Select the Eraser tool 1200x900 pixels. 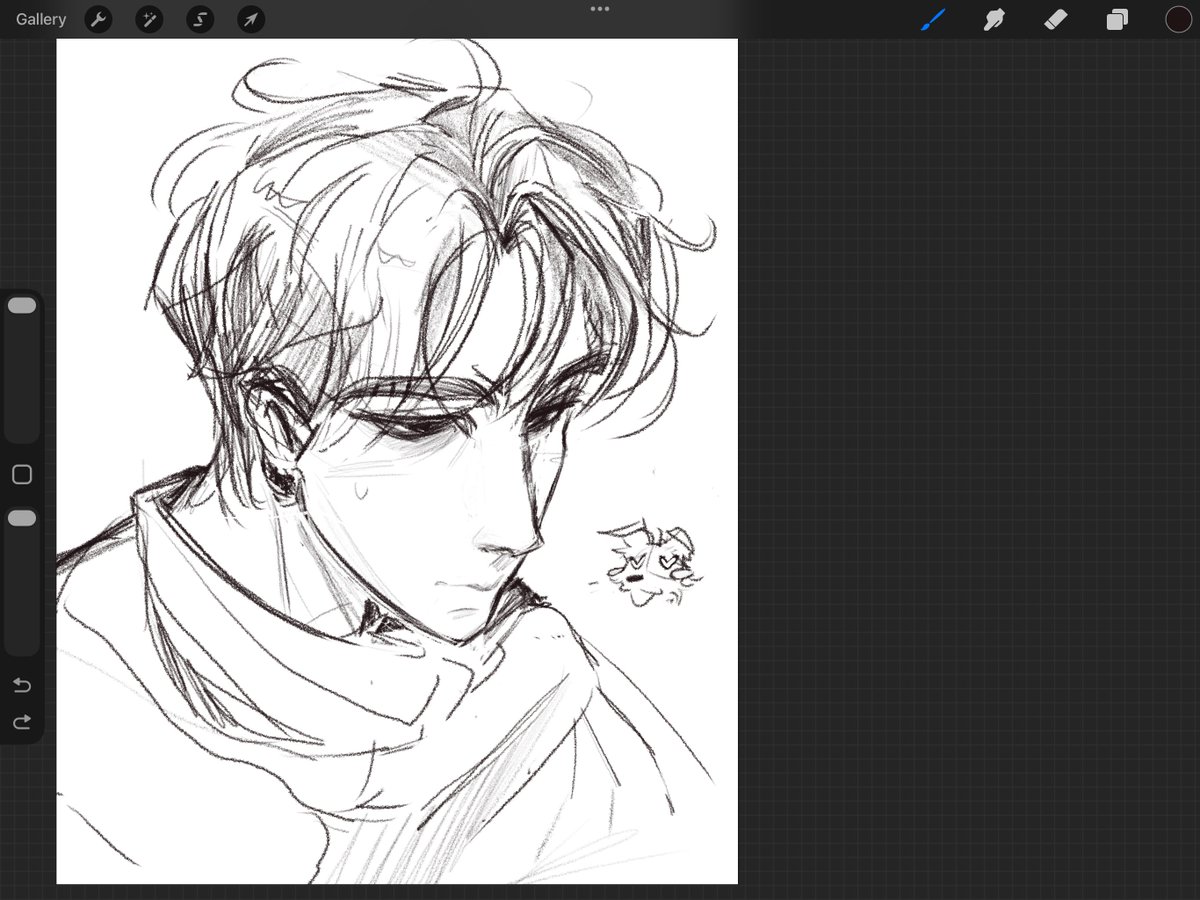(x=1055, y=19)
